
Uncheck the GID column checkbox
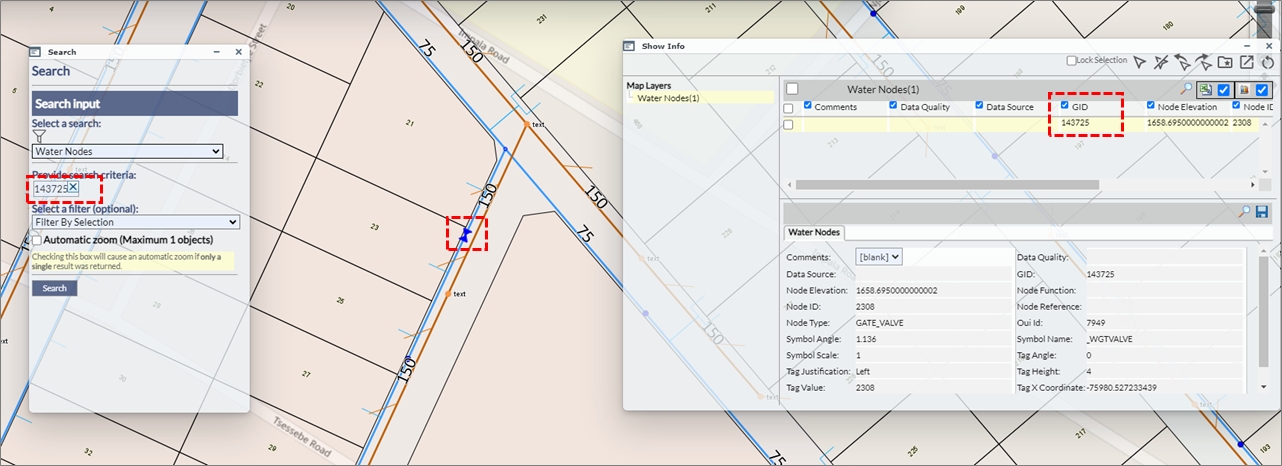(x=1065, y=106)
